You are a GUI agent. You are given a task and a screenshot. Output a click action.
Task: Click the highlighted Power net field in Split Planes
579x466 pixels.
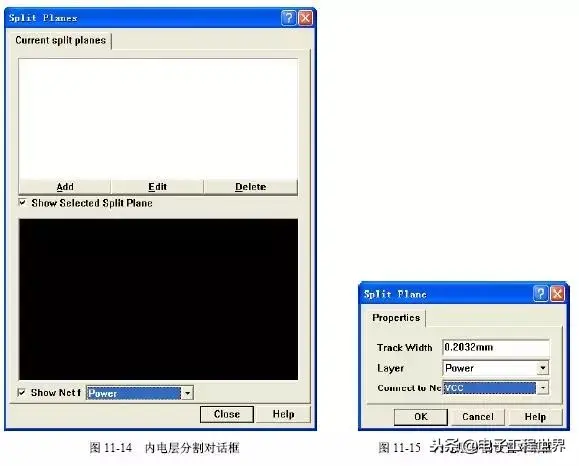coord(134,393)
